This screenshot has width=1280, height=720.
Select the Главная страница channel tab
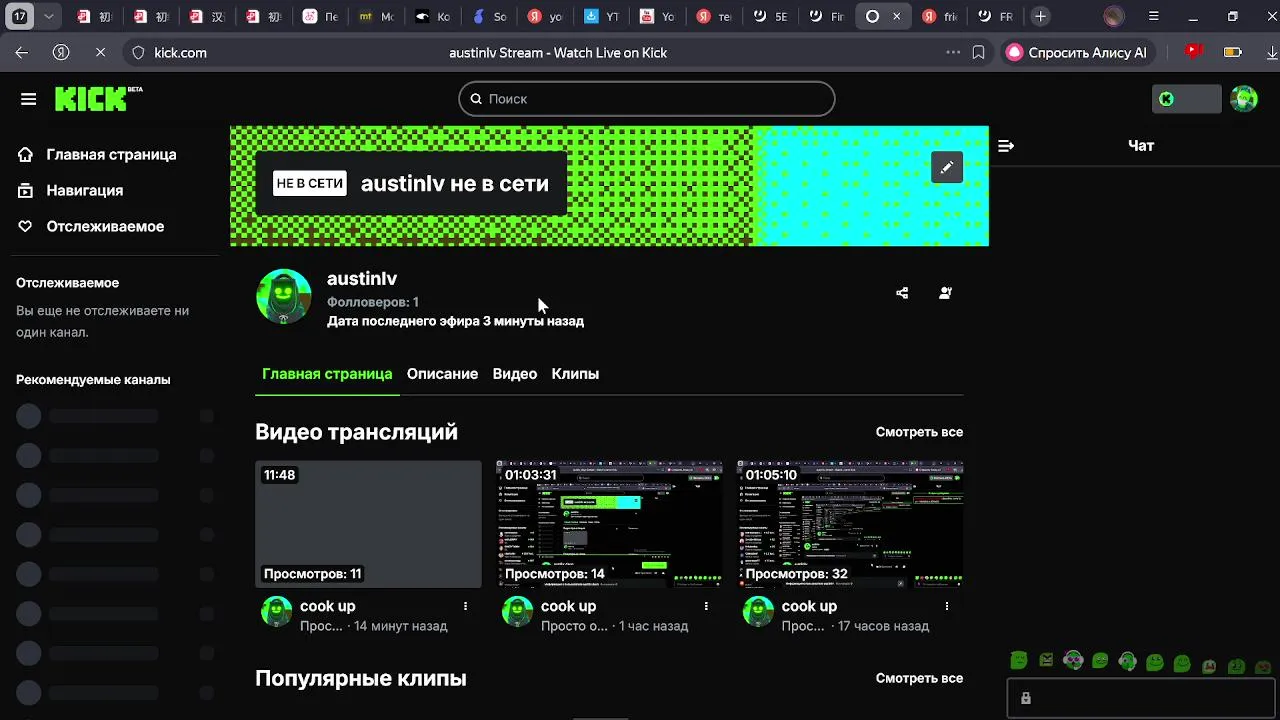(x=327, y=374)
